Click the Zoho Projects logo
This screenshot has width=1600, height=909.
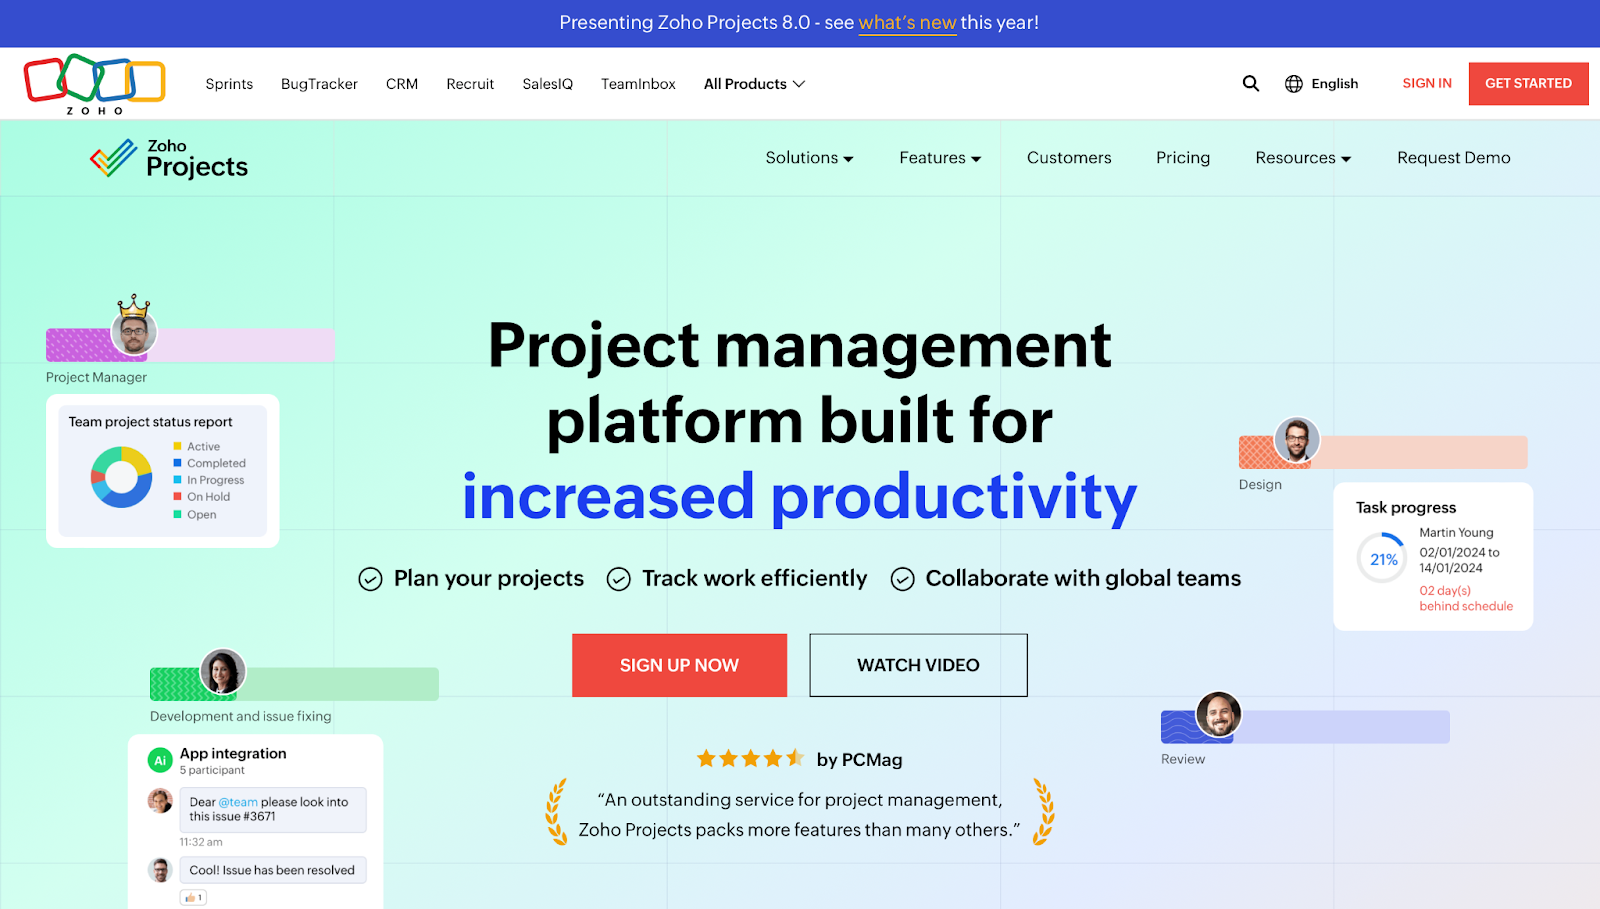tap(167, 157)
